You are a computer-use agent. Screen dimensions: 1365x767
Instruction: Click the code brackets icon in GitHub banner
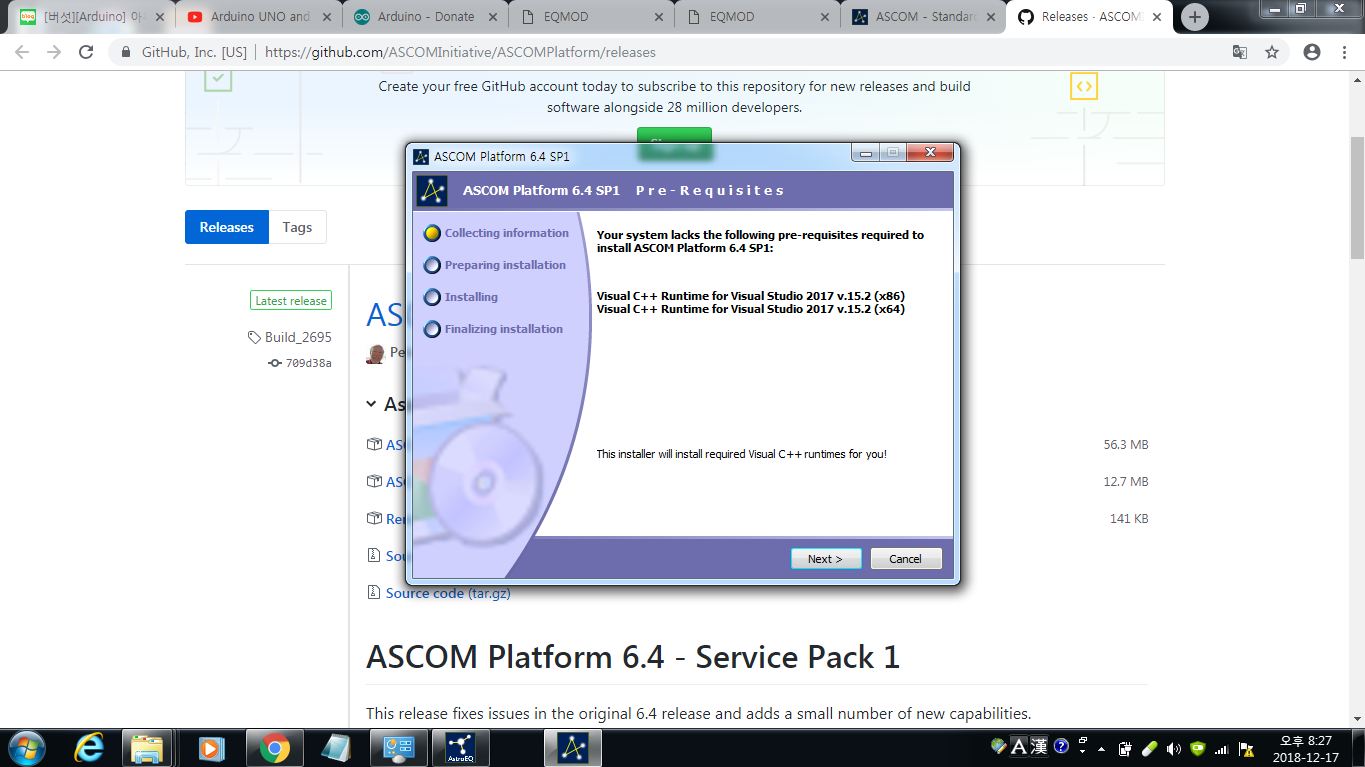(x=1084, y=86)
